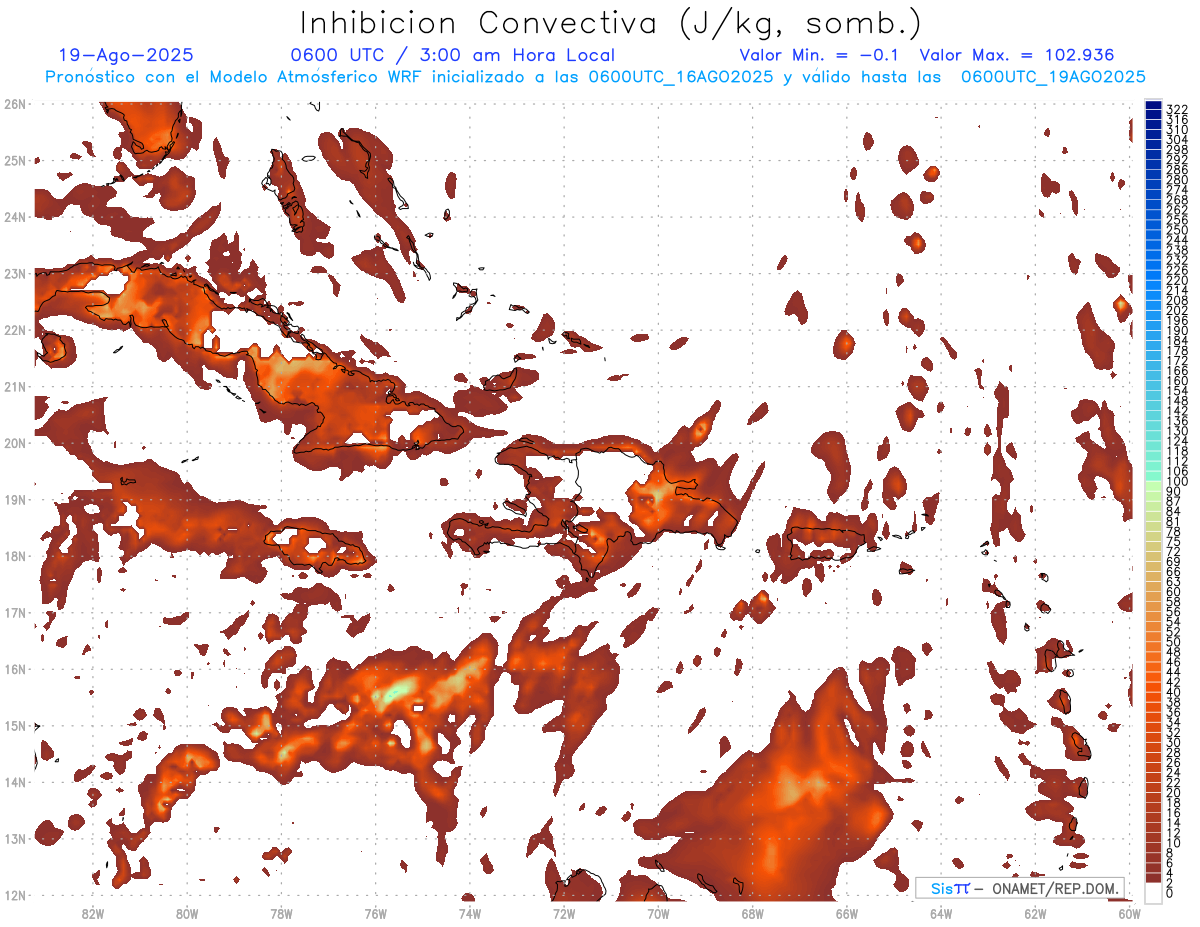Click the darkest blue swatch atop the color scale
This screenshot has width=1200, height=927.
tap(1153, 107)
